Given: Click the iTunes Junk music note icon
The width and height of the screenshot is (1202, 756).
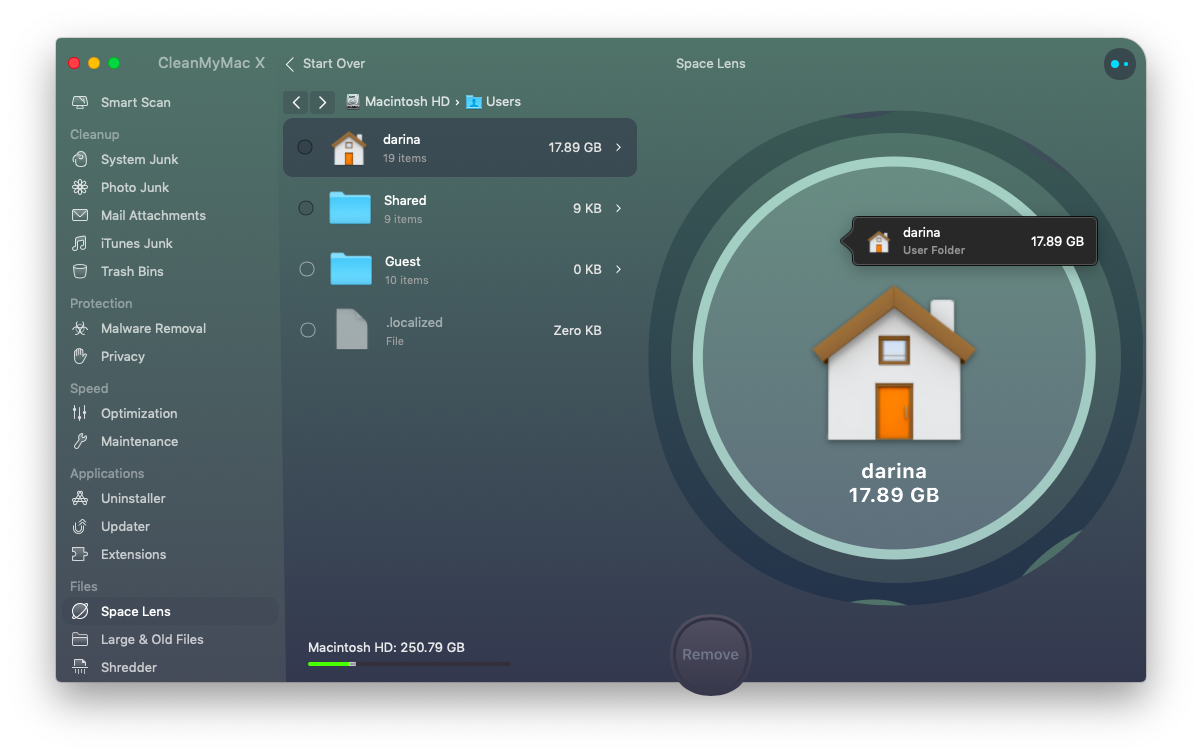Looking at the screenshot, I should click(x=80, y=243).
